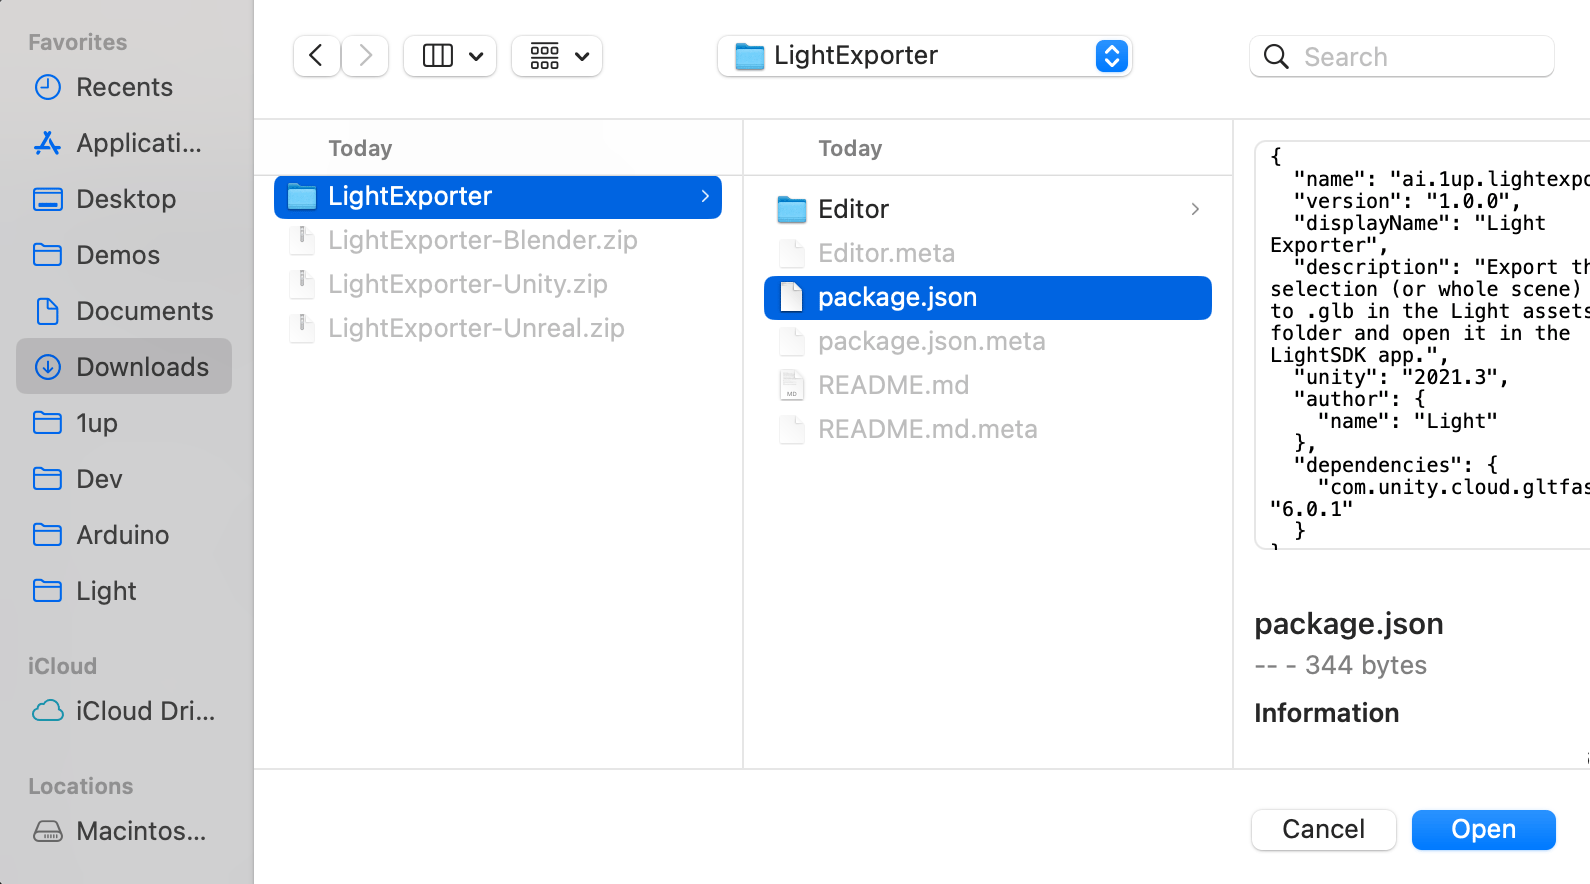This screenshot has width=1590, height=884.
Task: Click the package.json title in preview pane
Action: 1349,624
